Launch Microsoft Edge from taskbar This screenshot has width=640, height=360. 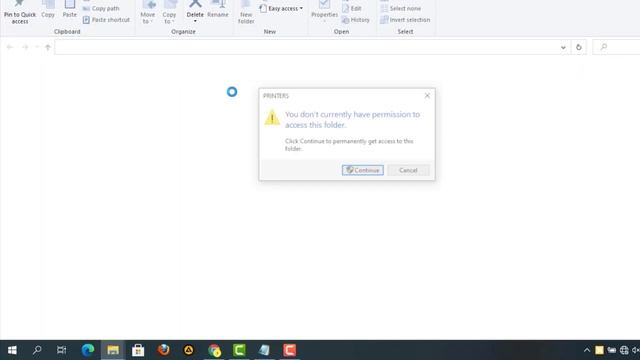[x=88, y=350]
